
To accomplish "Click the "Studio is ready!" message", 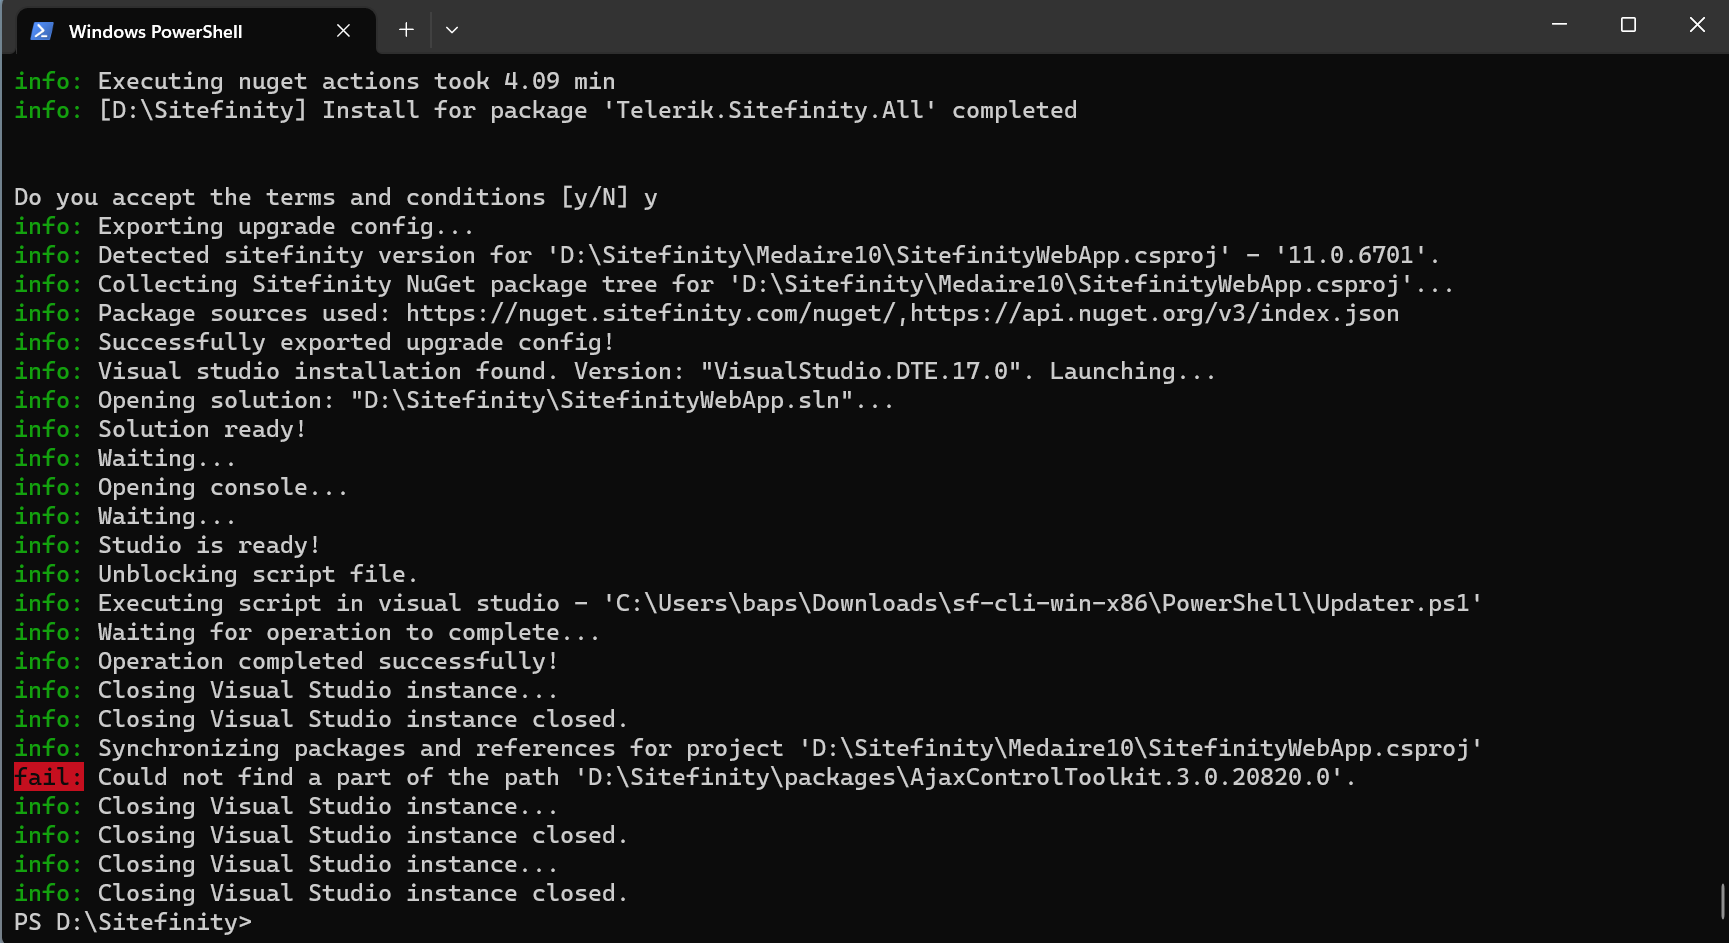I will [x=208, y=545].
